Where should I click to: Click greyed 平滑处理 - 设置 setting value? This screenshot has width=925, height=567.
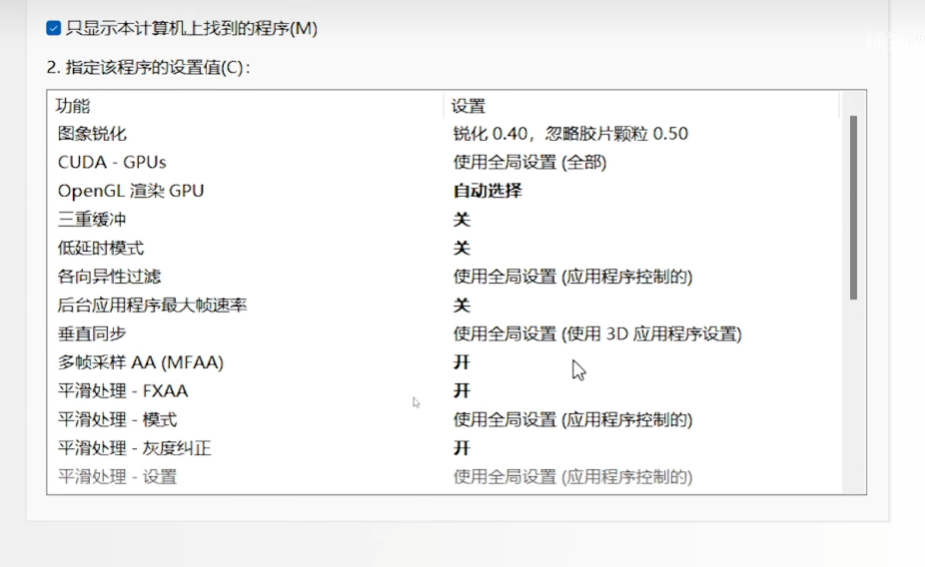573,477
